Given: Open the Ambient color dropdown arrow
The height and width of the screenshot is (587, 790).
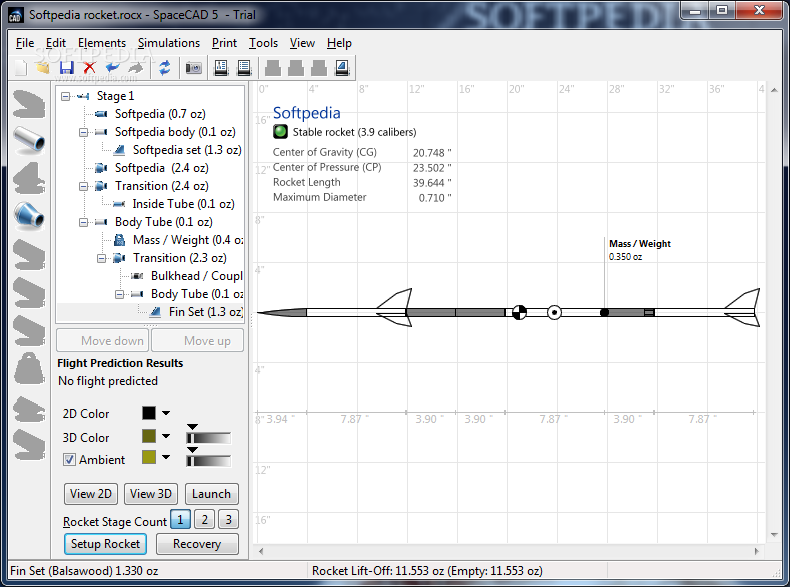Looking at the screenshot, I should click(166, 458).
